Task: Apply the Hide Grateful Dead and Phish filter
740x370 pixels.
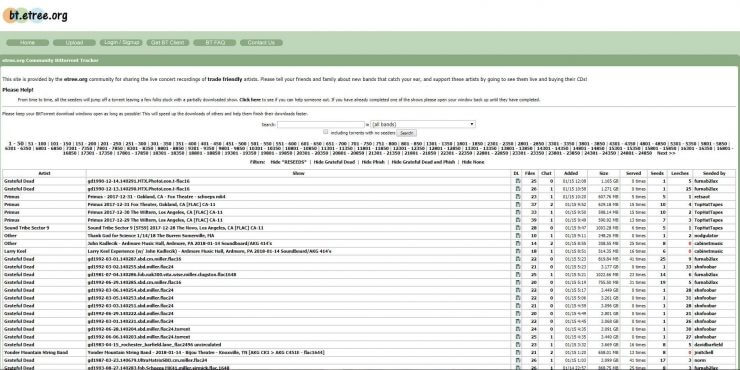Action: point(423,162)
